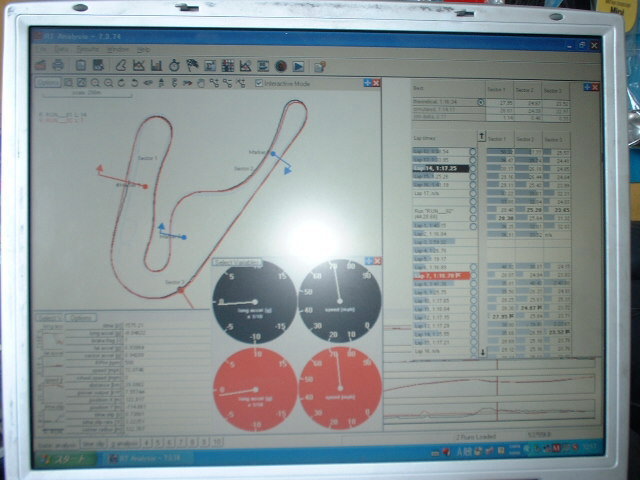This screenshot has width=640, height=480.
Task: Click the data list window icon
Action: 263,66
